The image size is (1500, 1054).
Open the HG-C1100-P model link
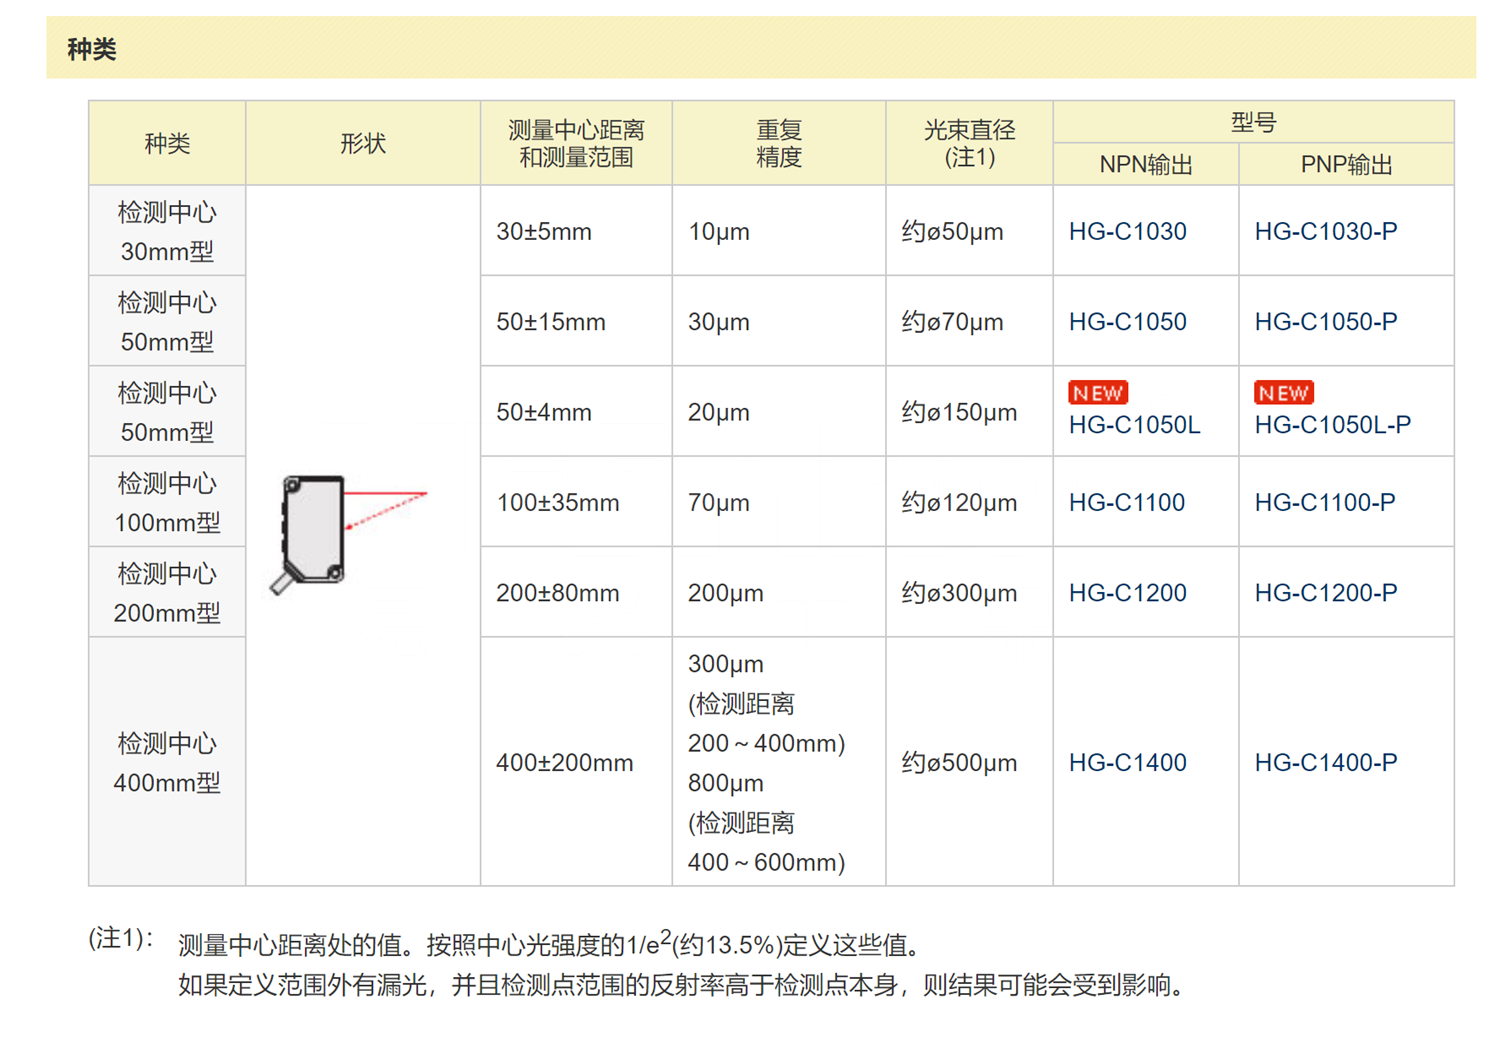(x=1325, y=502)
